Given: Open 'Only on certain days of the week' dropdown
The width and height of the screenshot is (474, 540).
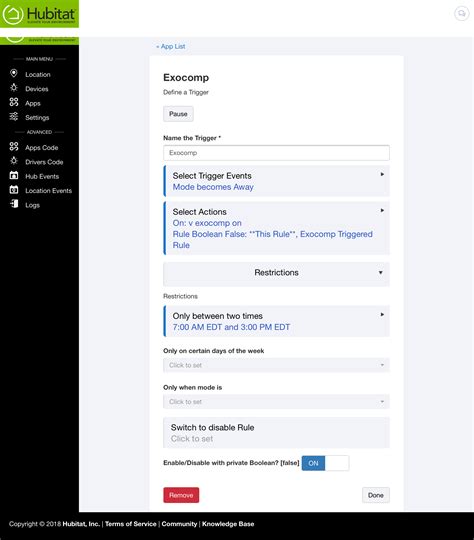Looking at the screenshot, I should [276, 365].
